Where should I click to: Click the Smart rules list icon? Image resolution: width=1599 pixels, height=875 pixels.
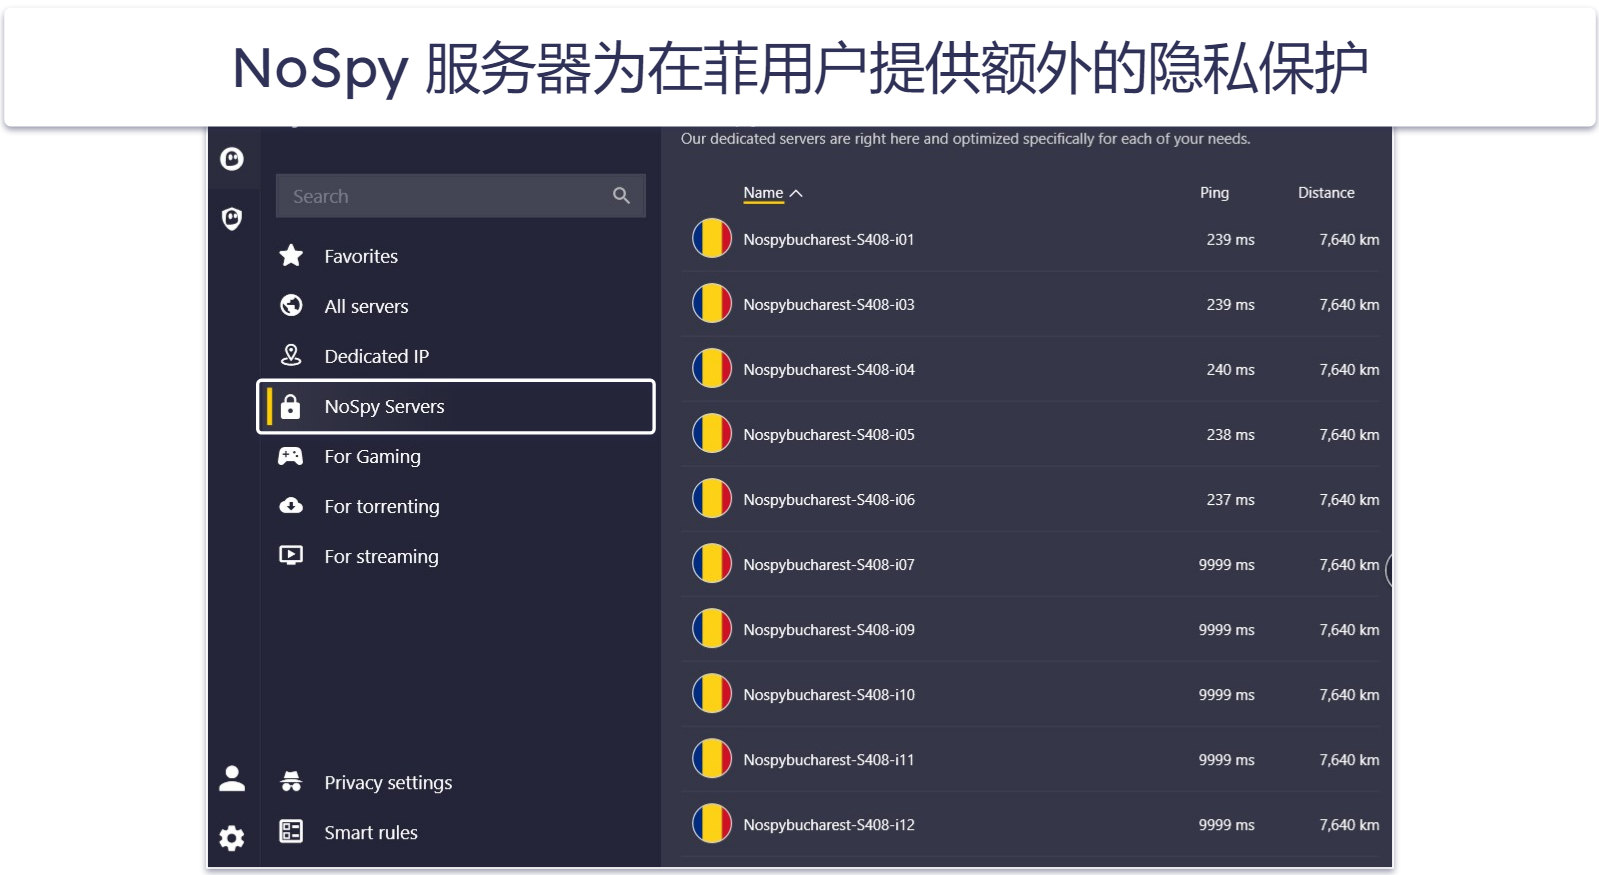coord(291,831)
